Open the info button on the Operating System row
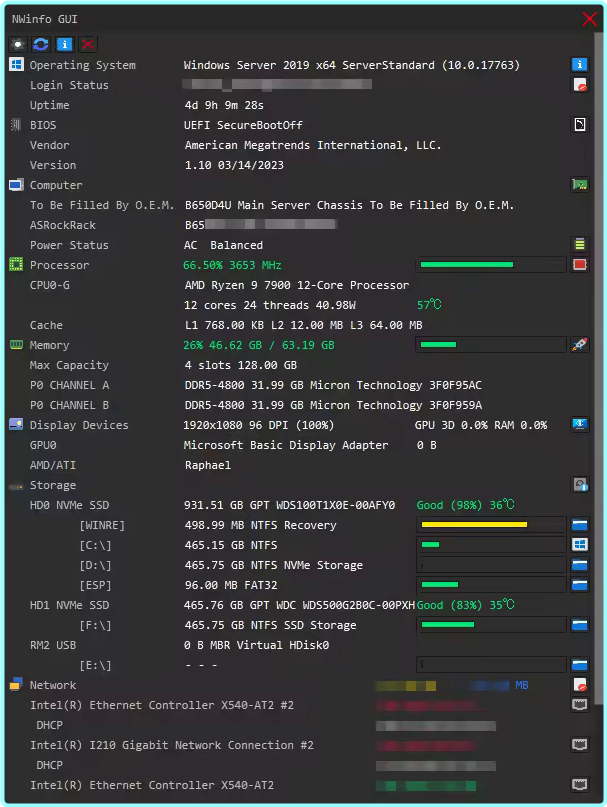This screenshot has height=807, width=607. pyautogui.click(x=579, y=65)
